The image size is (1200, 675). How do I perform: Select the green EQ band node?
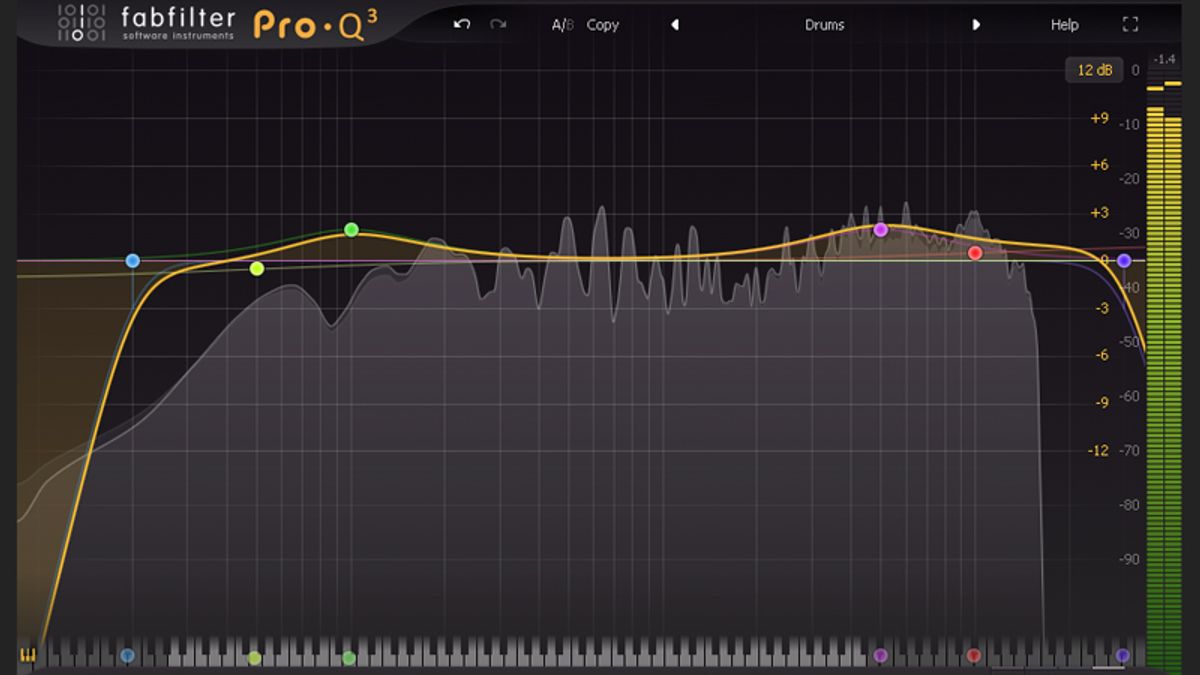tap(351, 230)
